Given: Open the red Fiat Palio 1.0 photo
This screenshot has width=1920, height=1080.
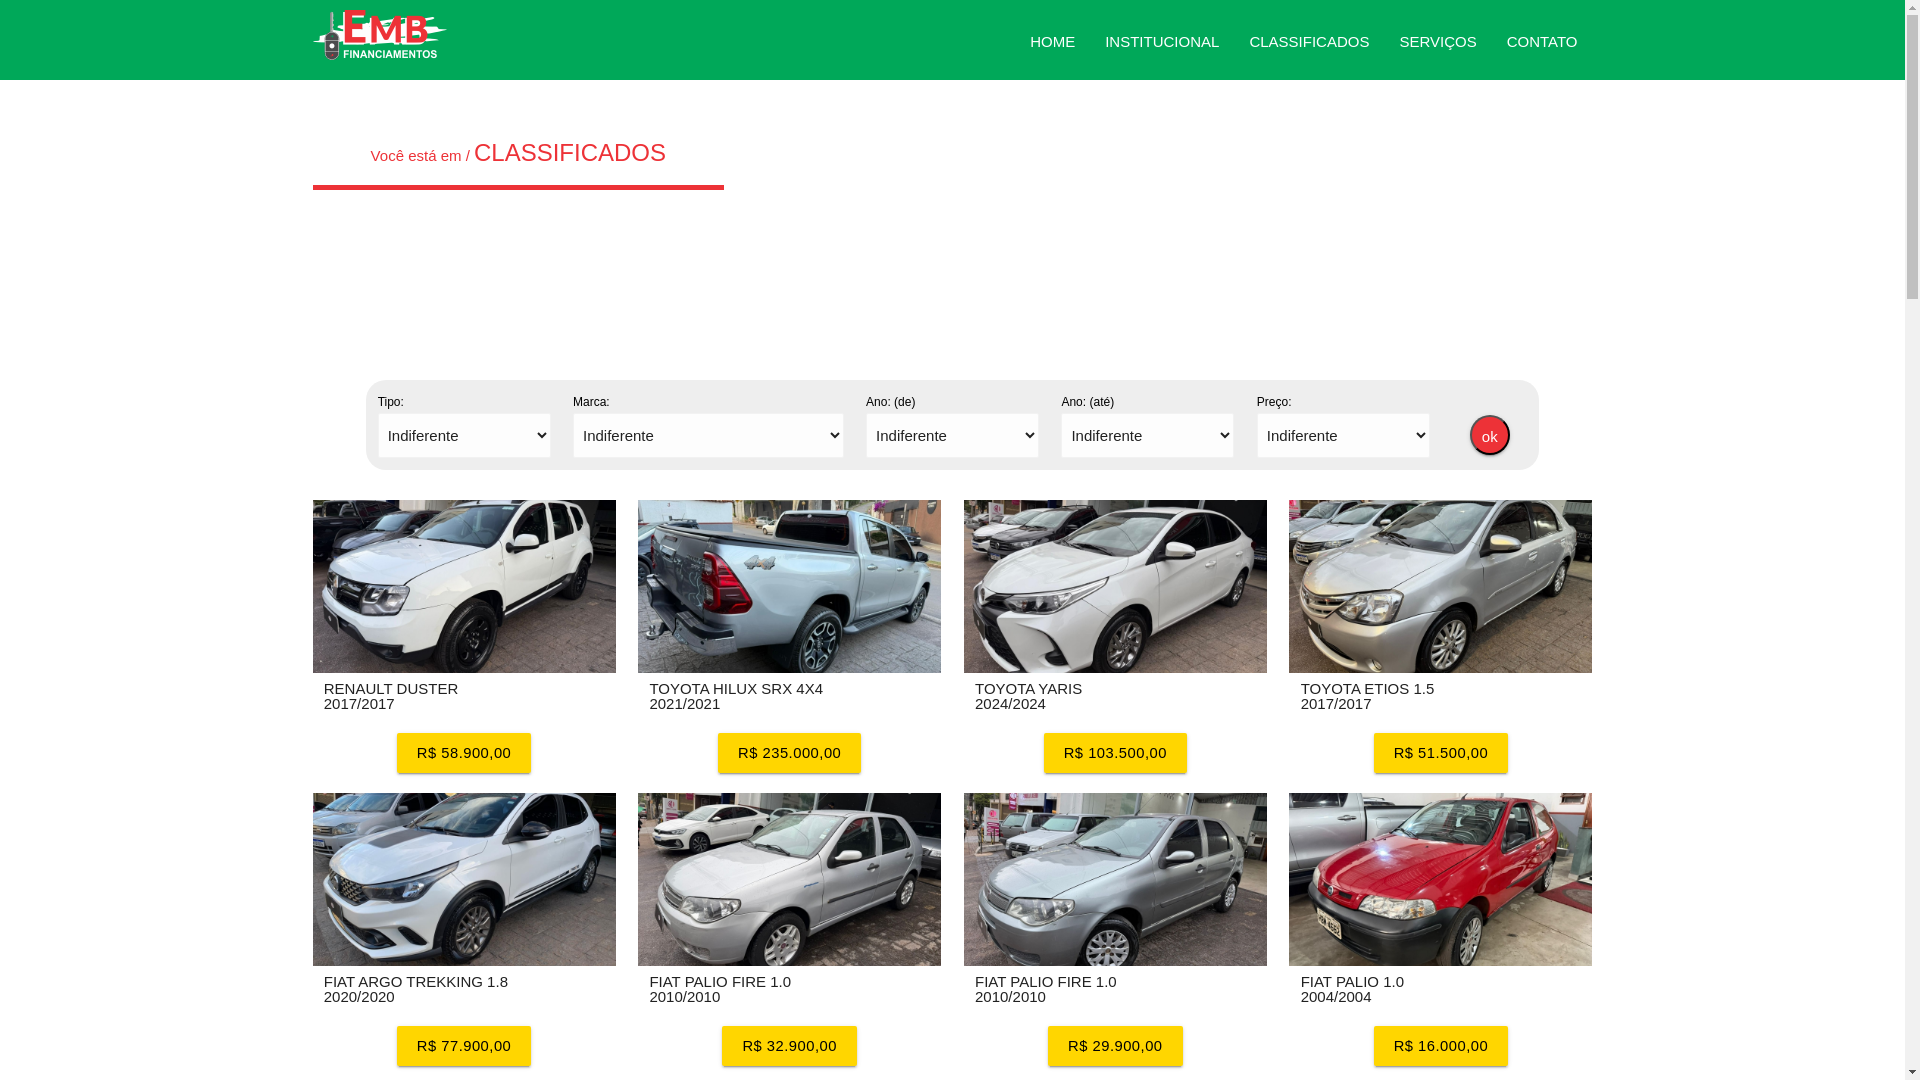Looking at the screenshot, I should point(1440,879).
